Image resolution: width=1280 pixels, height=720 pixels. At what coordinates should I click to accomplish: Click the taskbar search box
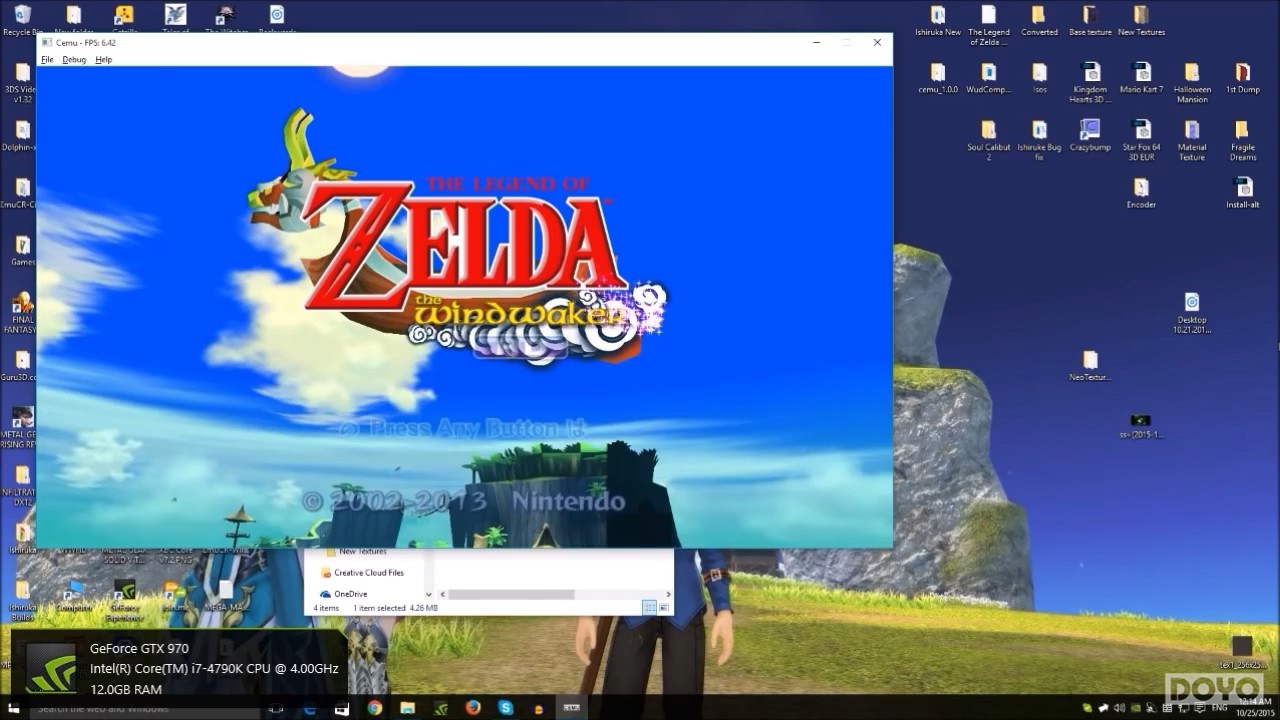coord(145,708)
